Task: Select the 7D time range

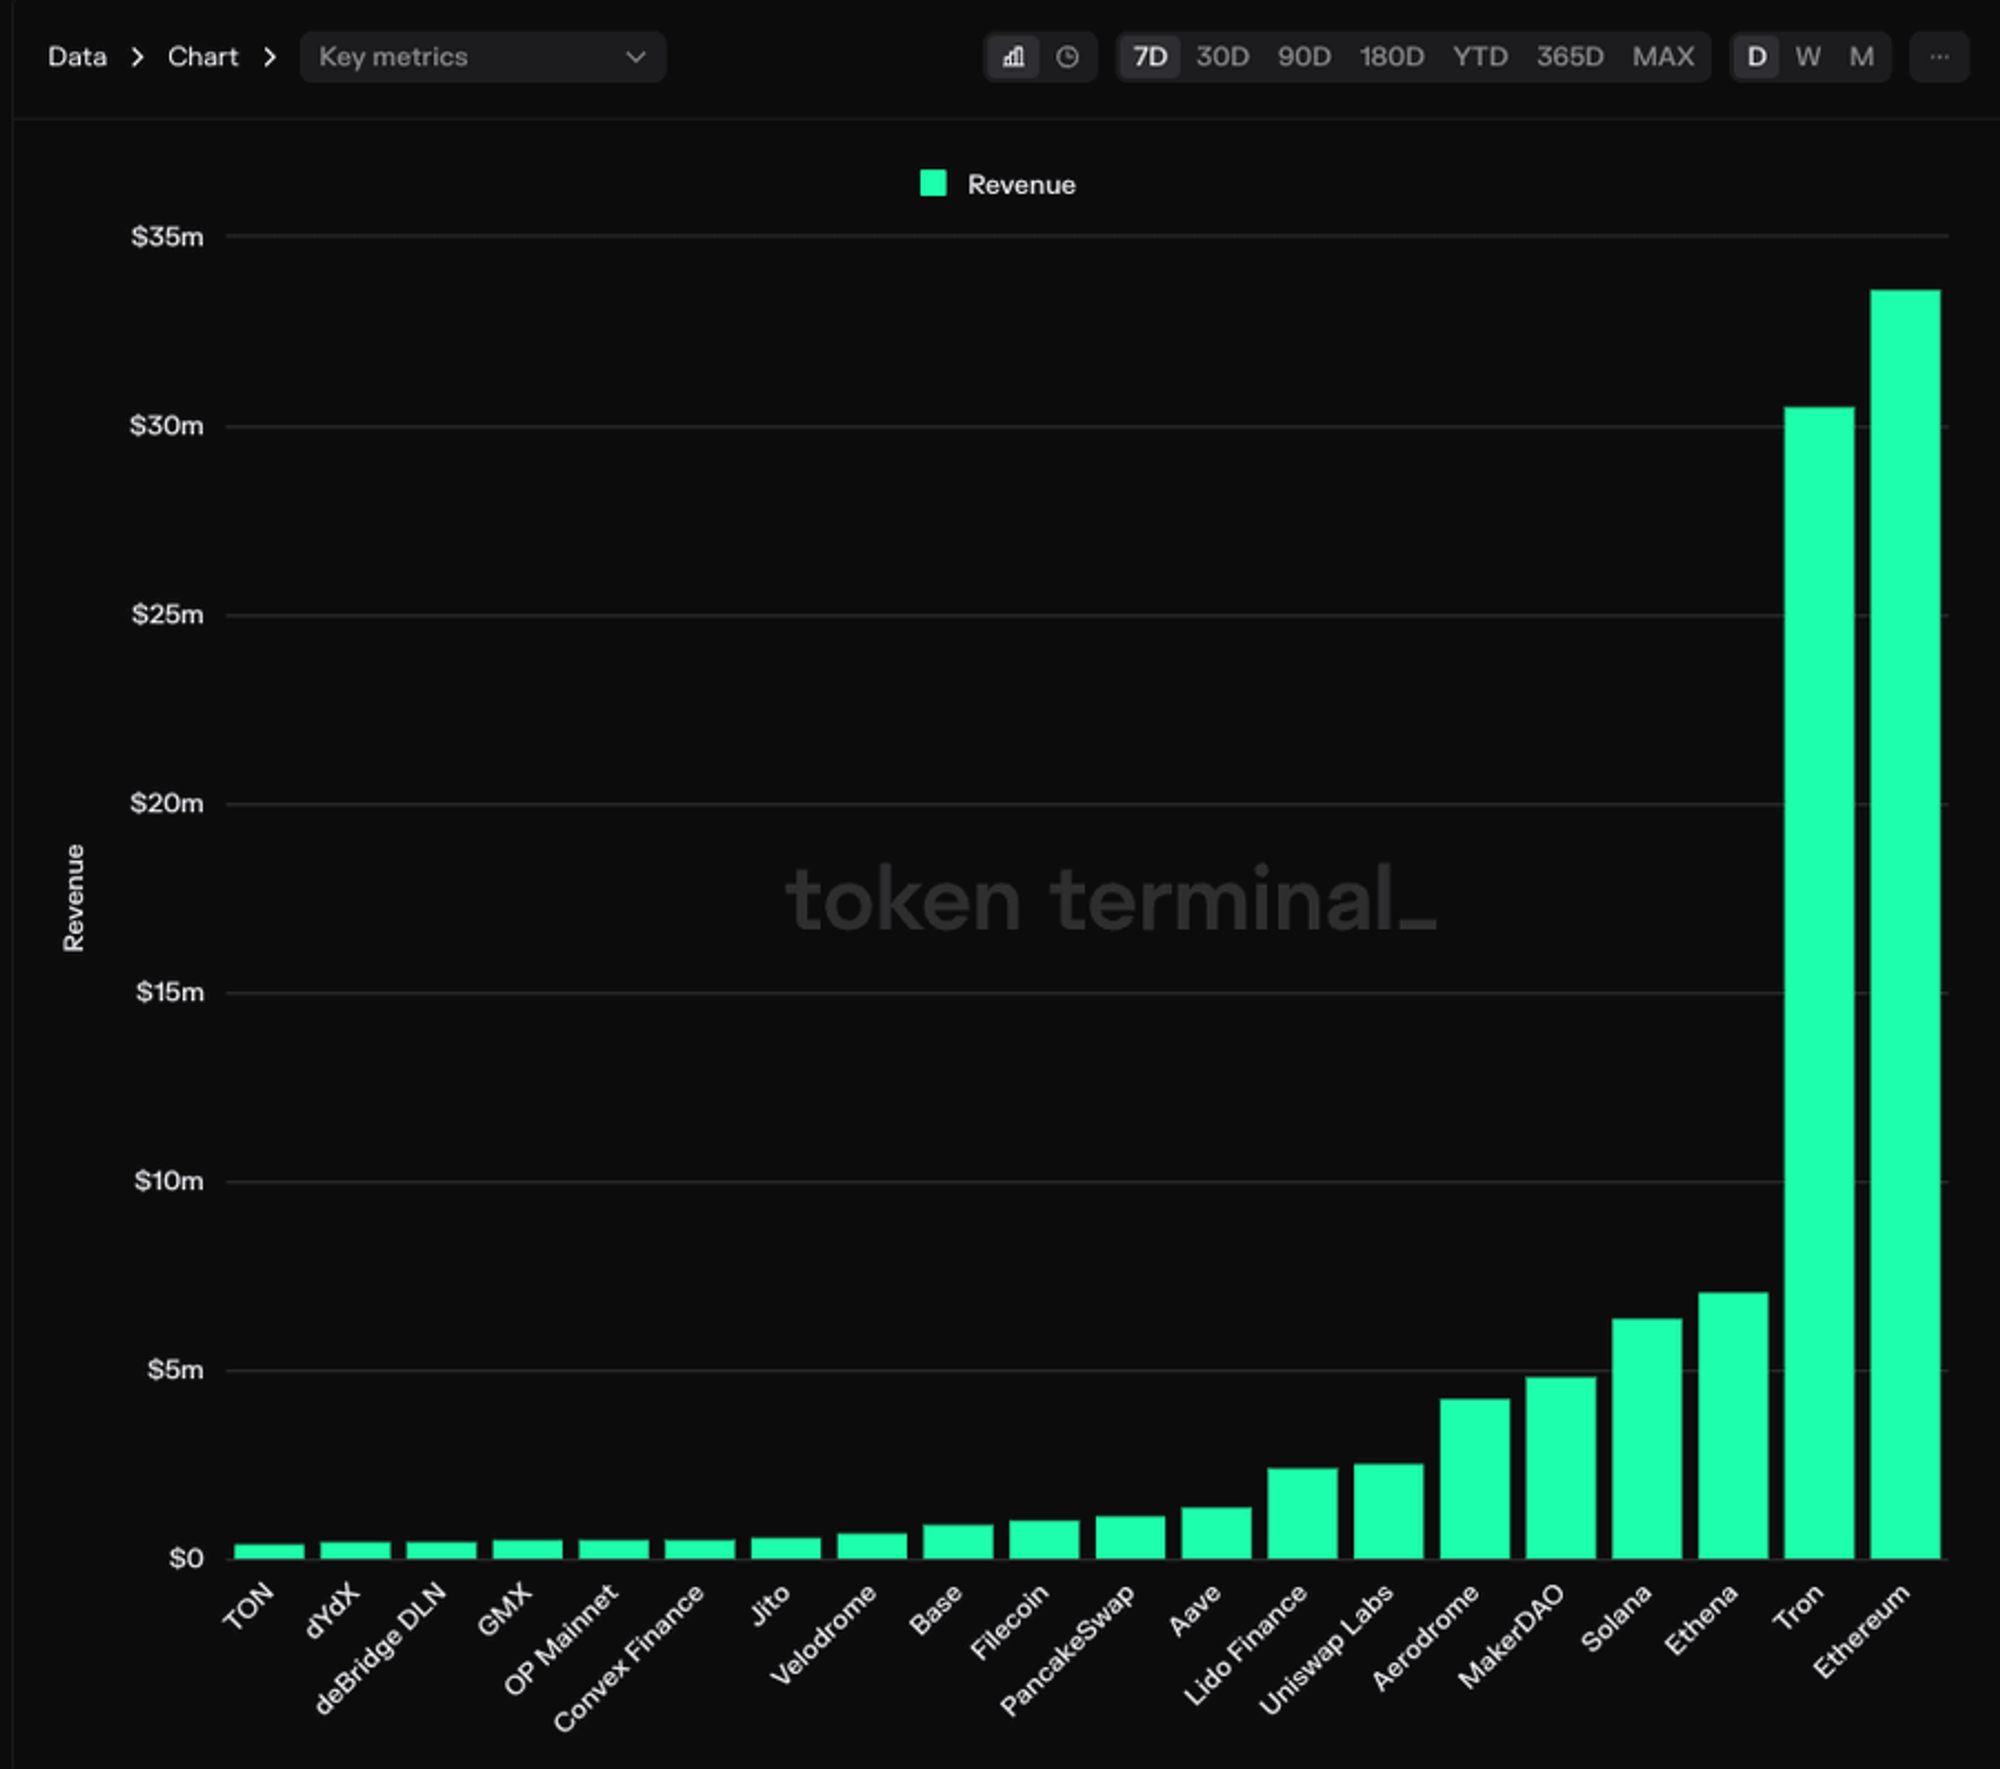Action: pyautogui.click(x=1149, y=57)
